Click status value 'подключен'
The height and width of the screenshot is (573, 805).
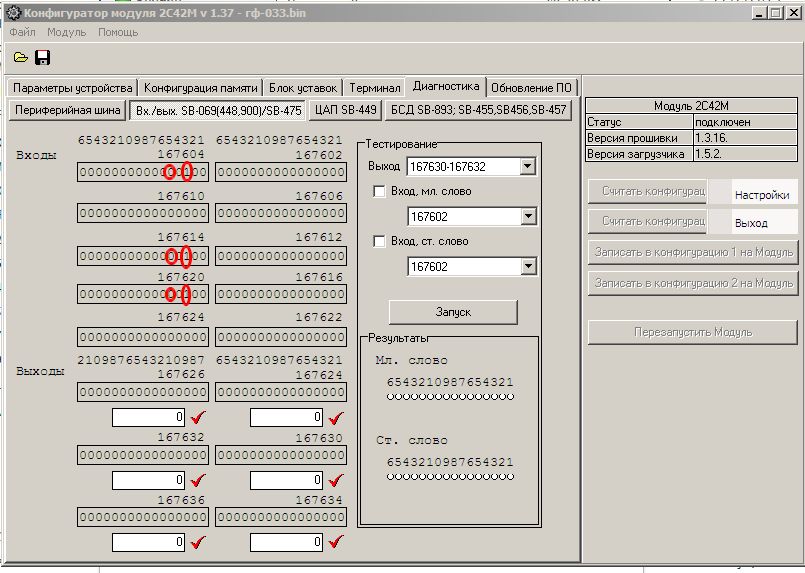point(745,122)
